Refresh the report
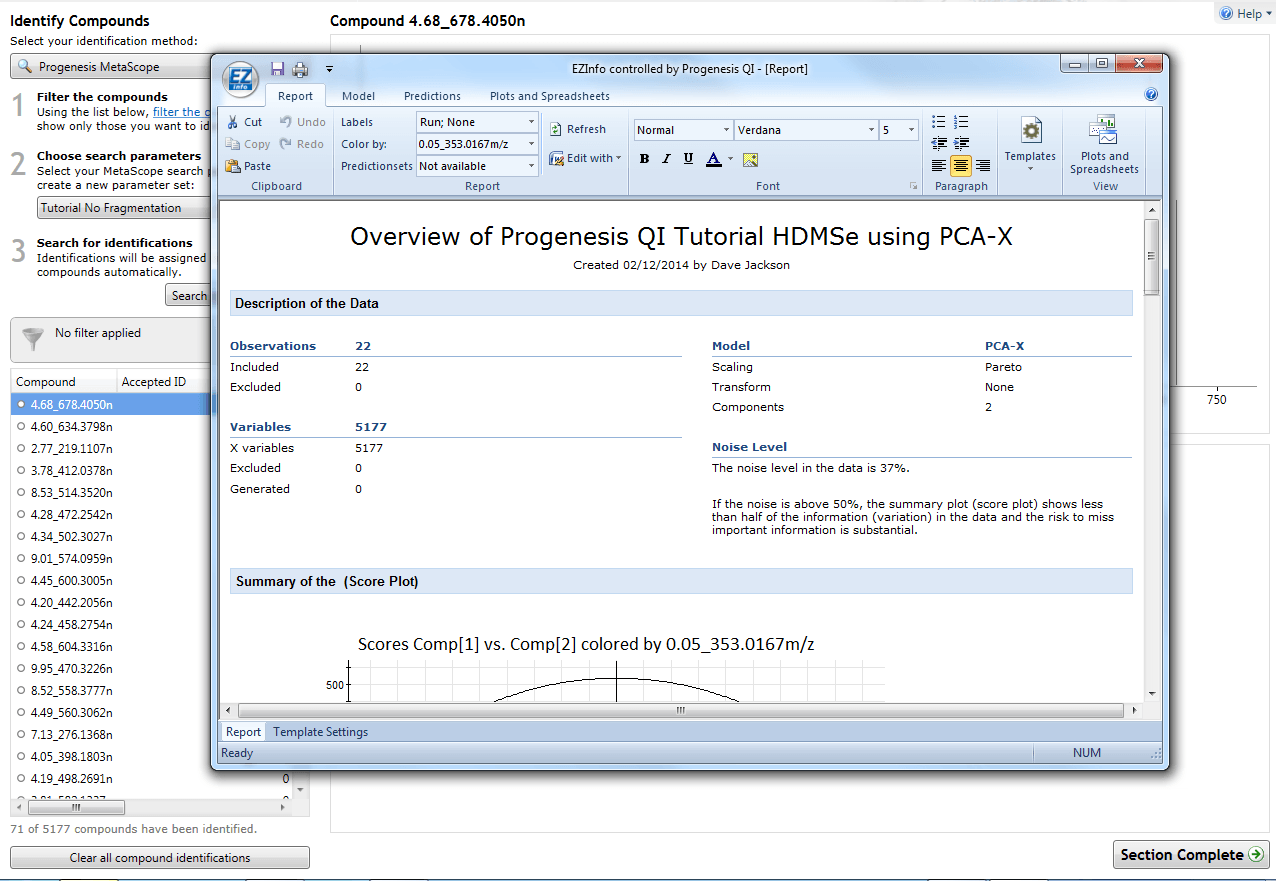This screenshot has height=881, width=1276. [x=578, y=129]
